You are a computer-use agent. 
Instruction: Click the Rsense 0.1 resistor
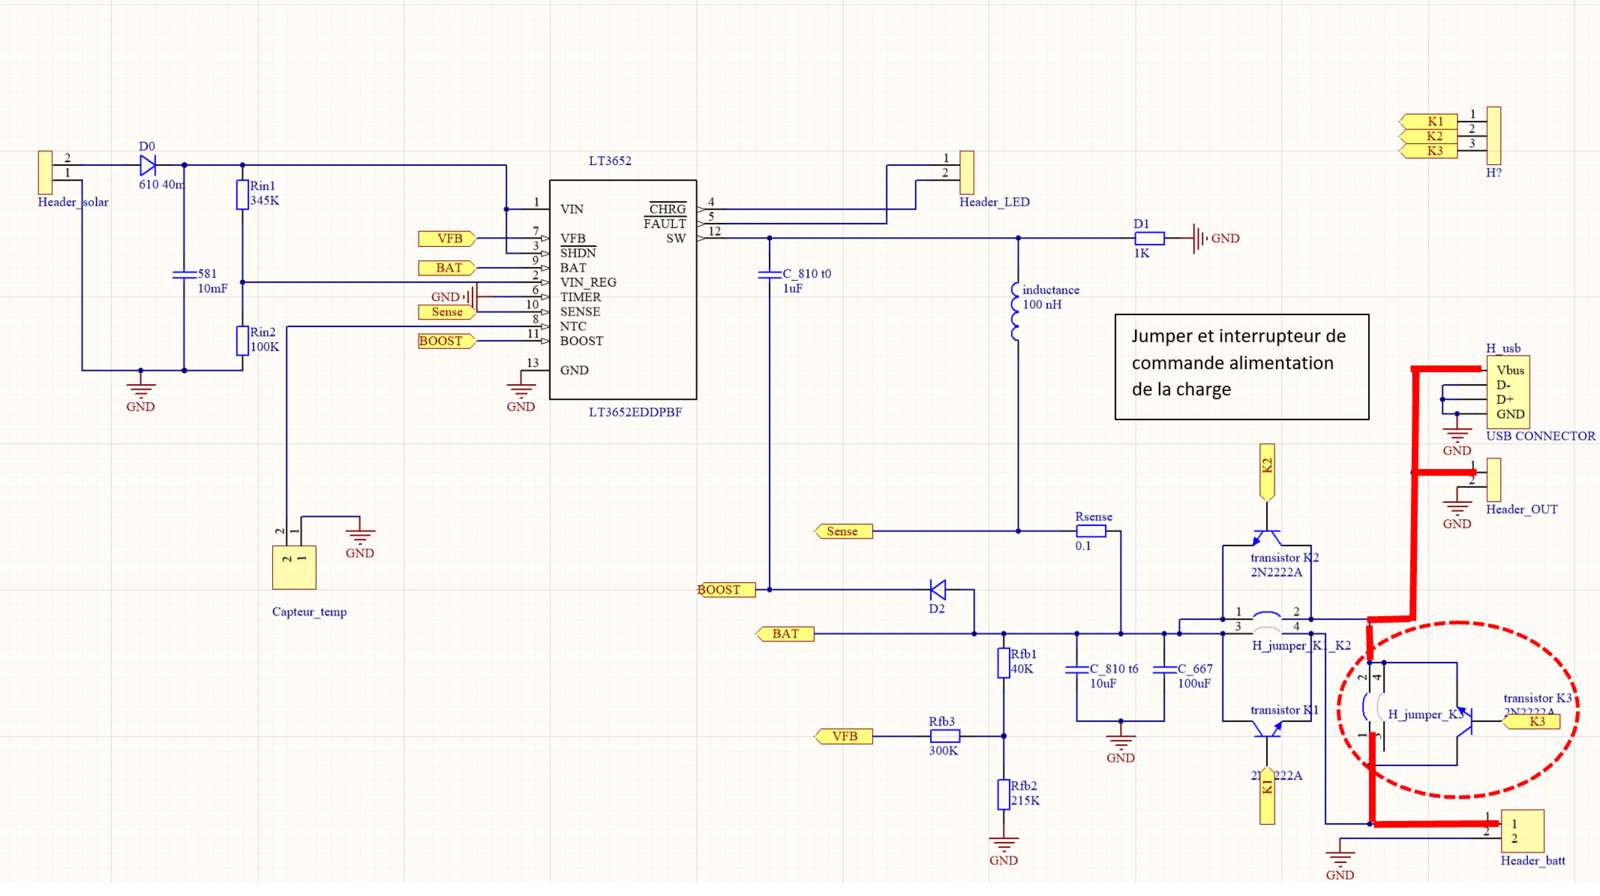click(x=1090, y=531)
